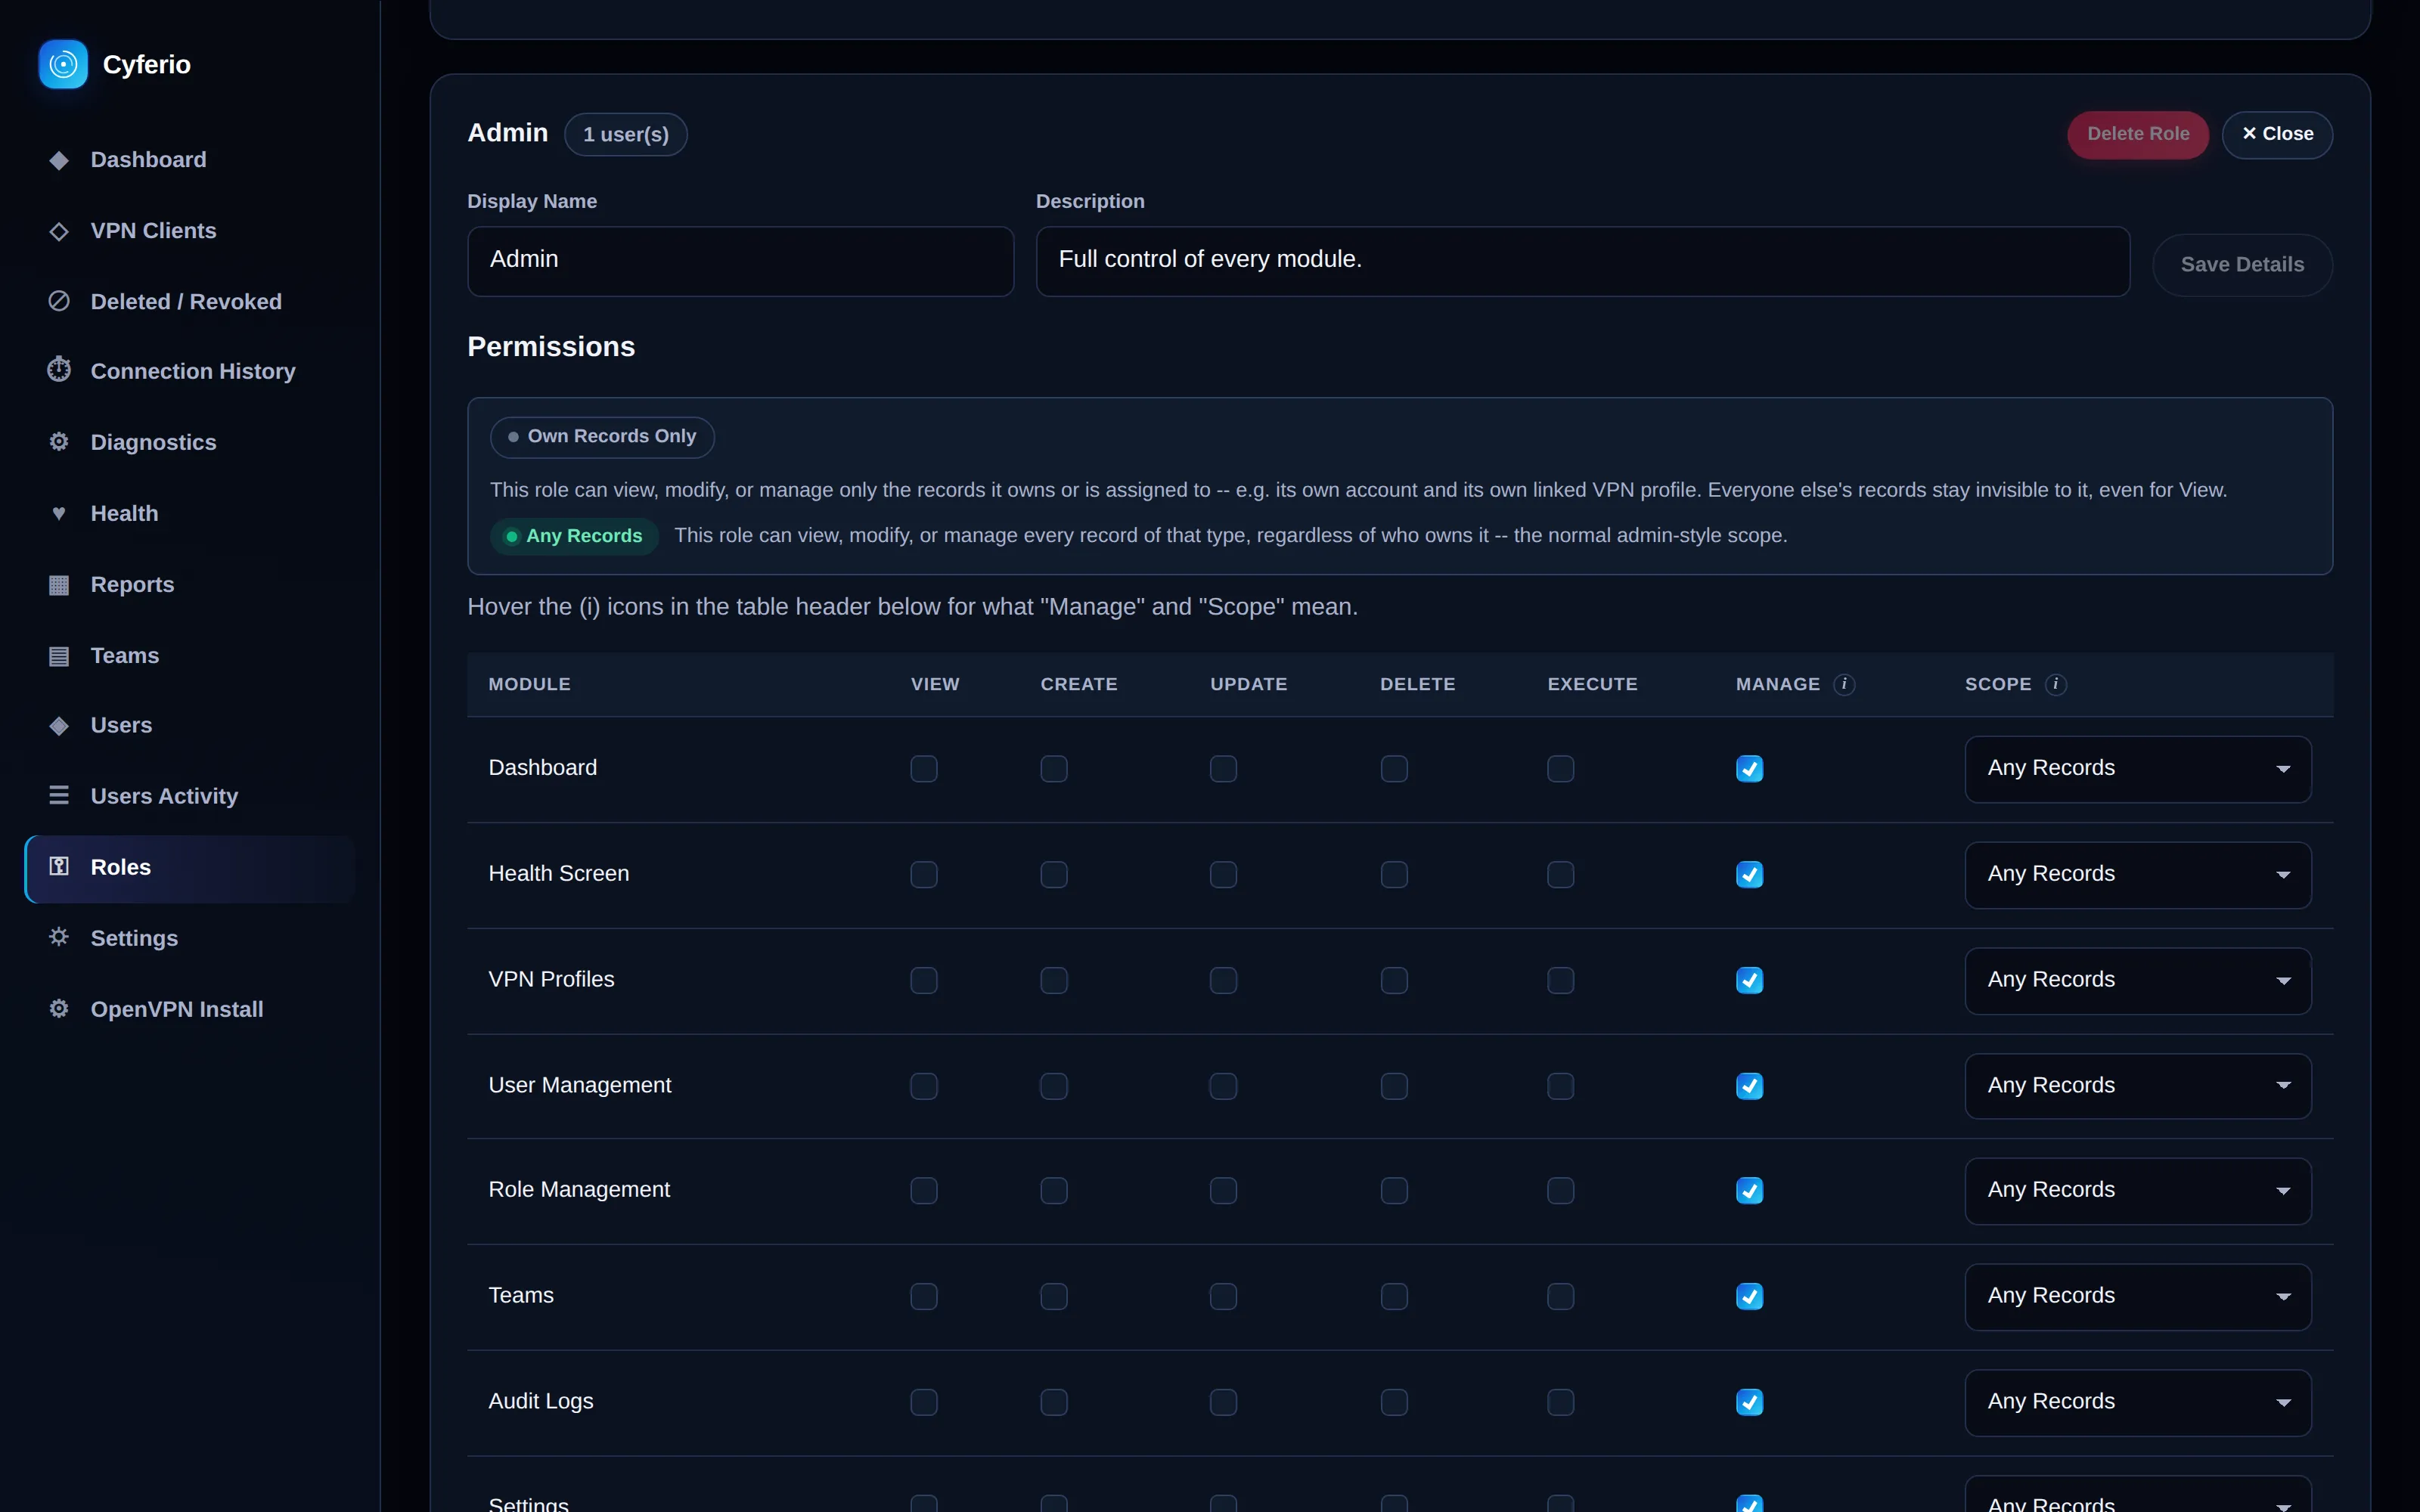Click the Permissions heading text
Screen dimensions: 2420x1512
pos(551,347)
